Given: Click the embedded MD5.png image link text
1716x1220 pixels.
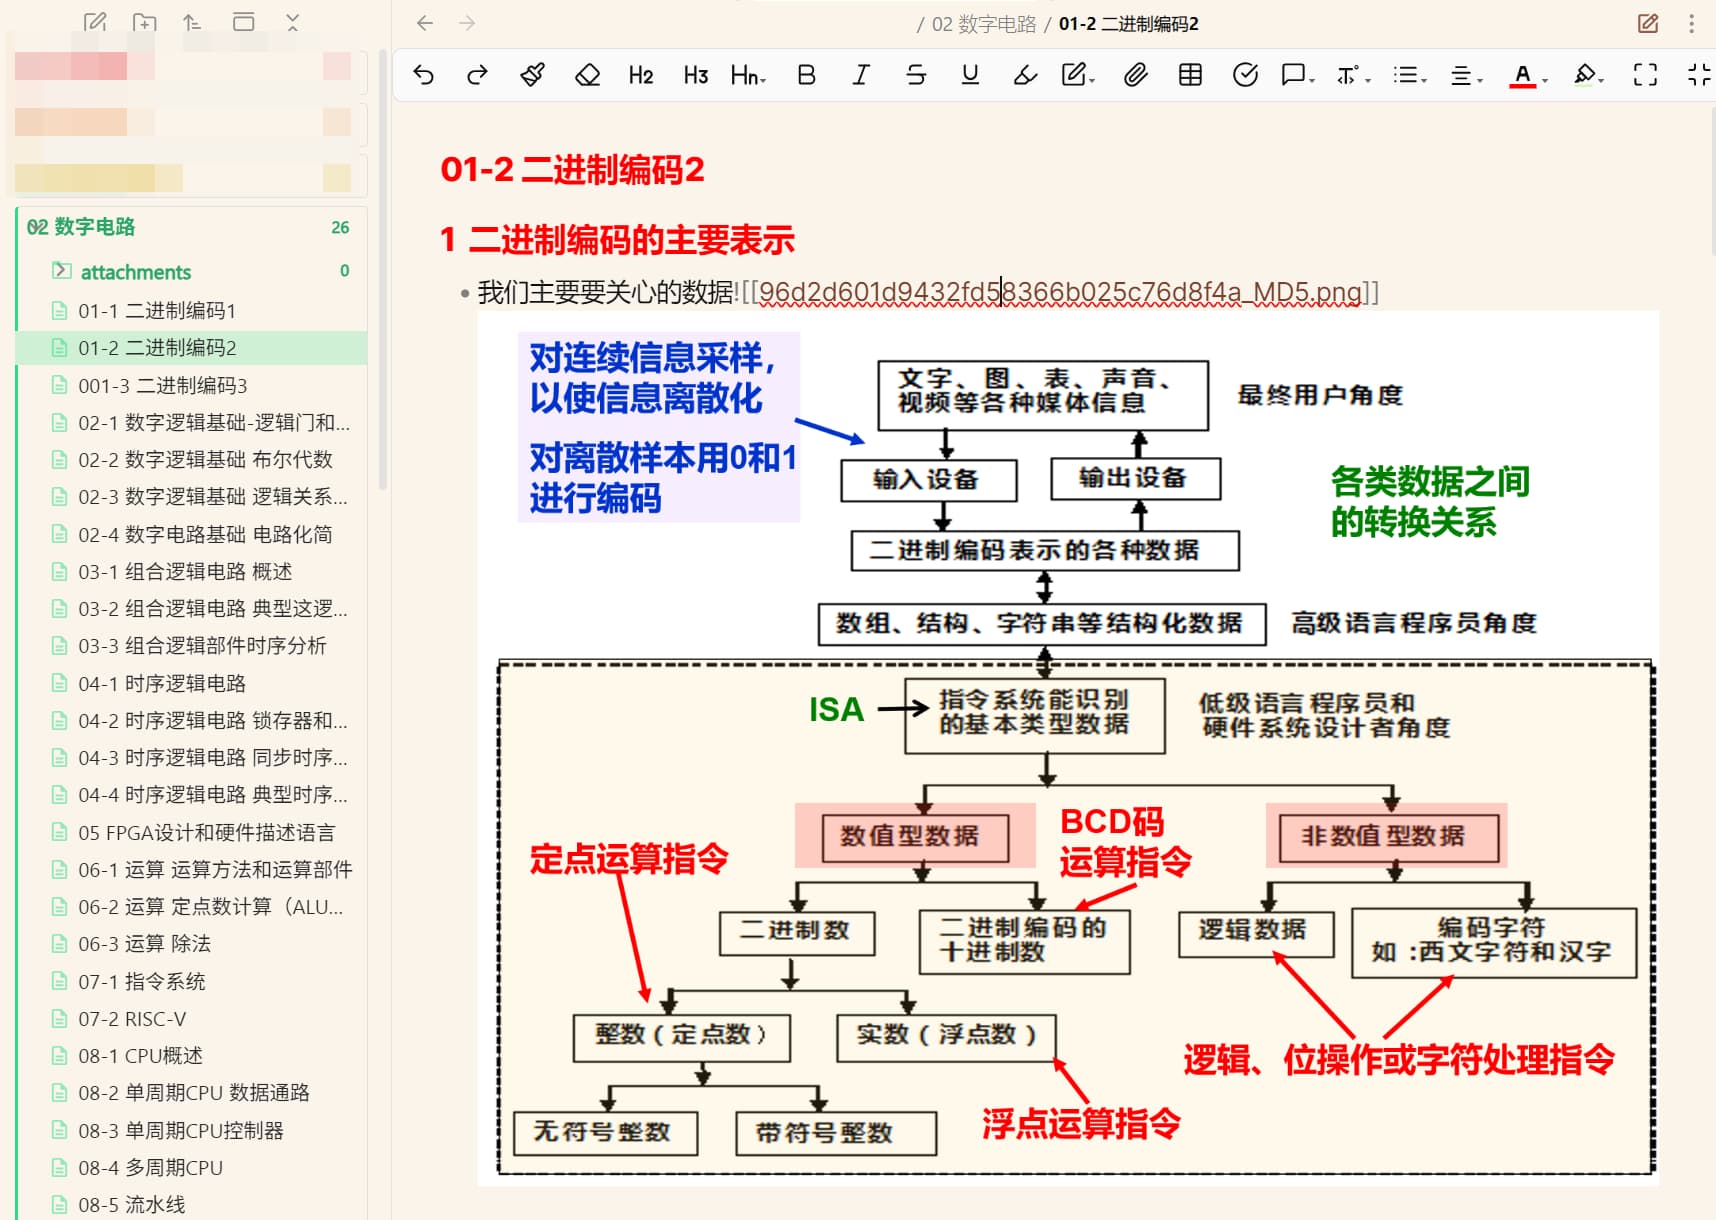Looking at the screenshot, I should pos(1059,293).
